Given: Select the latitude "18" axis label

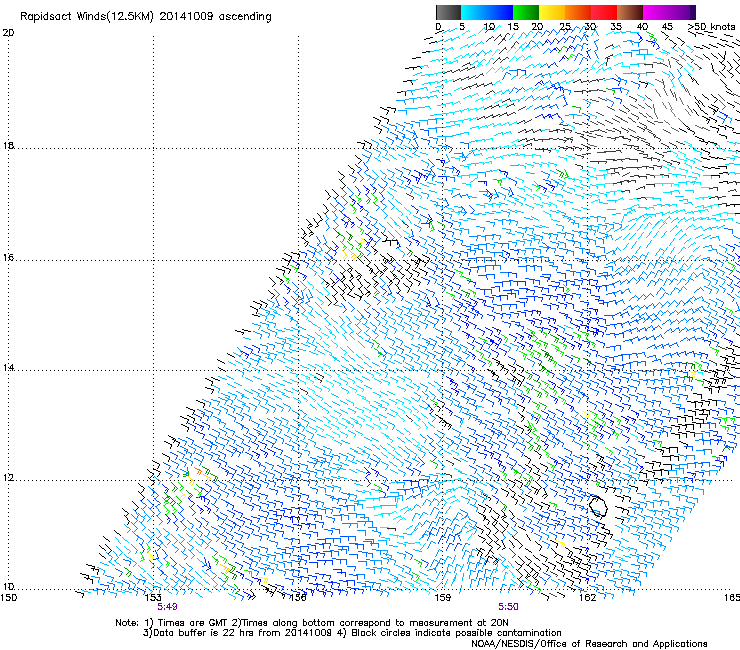Looking at the screenshot, I should (x=8, y=146).
